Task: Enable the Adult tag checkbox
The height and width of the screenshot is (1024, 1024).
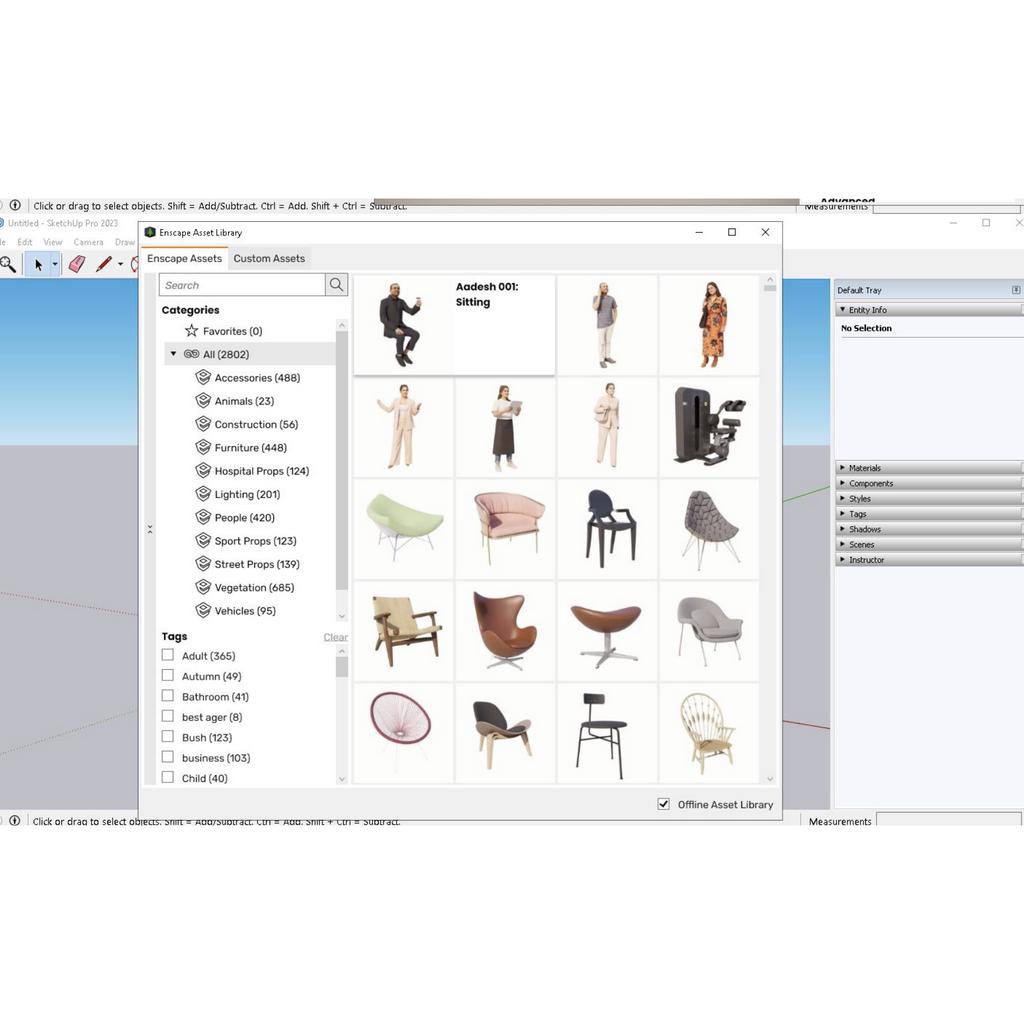Action: click(168, 656)
